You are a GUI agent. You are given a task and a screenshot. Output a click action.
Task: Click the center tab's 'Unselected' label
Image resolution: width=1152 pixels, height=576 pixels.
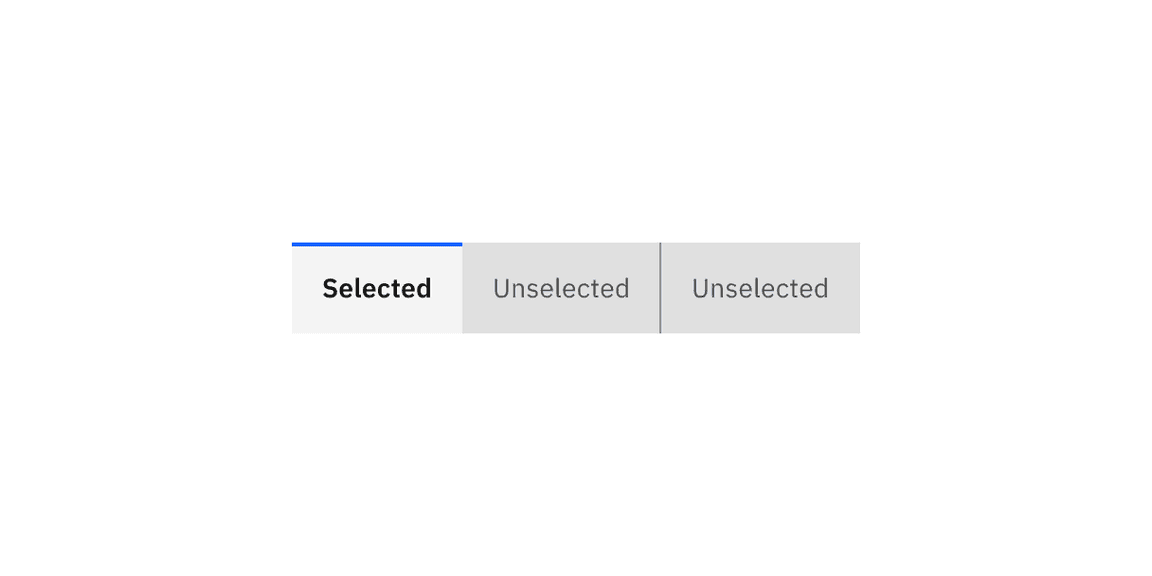coord(561,288)
